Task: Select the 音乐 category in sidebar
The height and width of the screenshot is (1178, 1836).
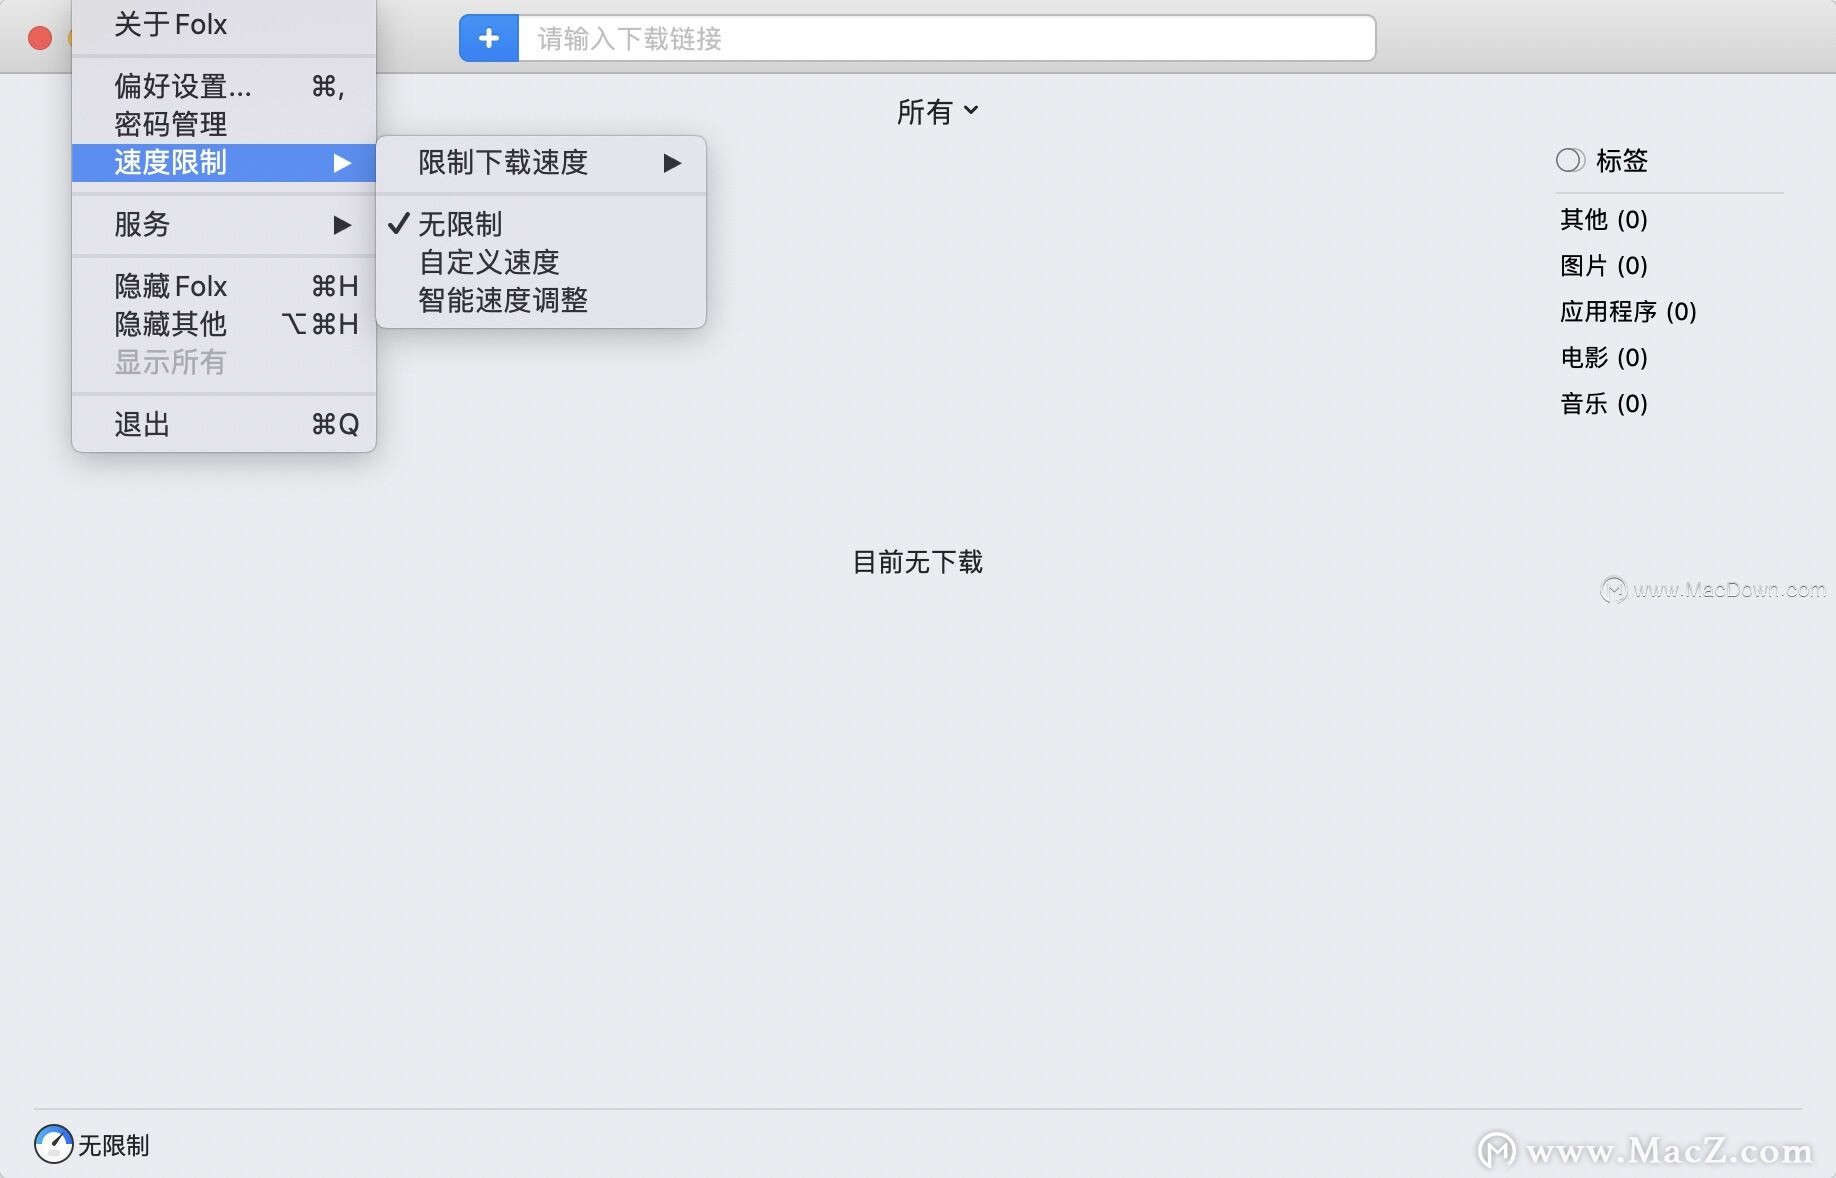Action: coord(1603,404)
